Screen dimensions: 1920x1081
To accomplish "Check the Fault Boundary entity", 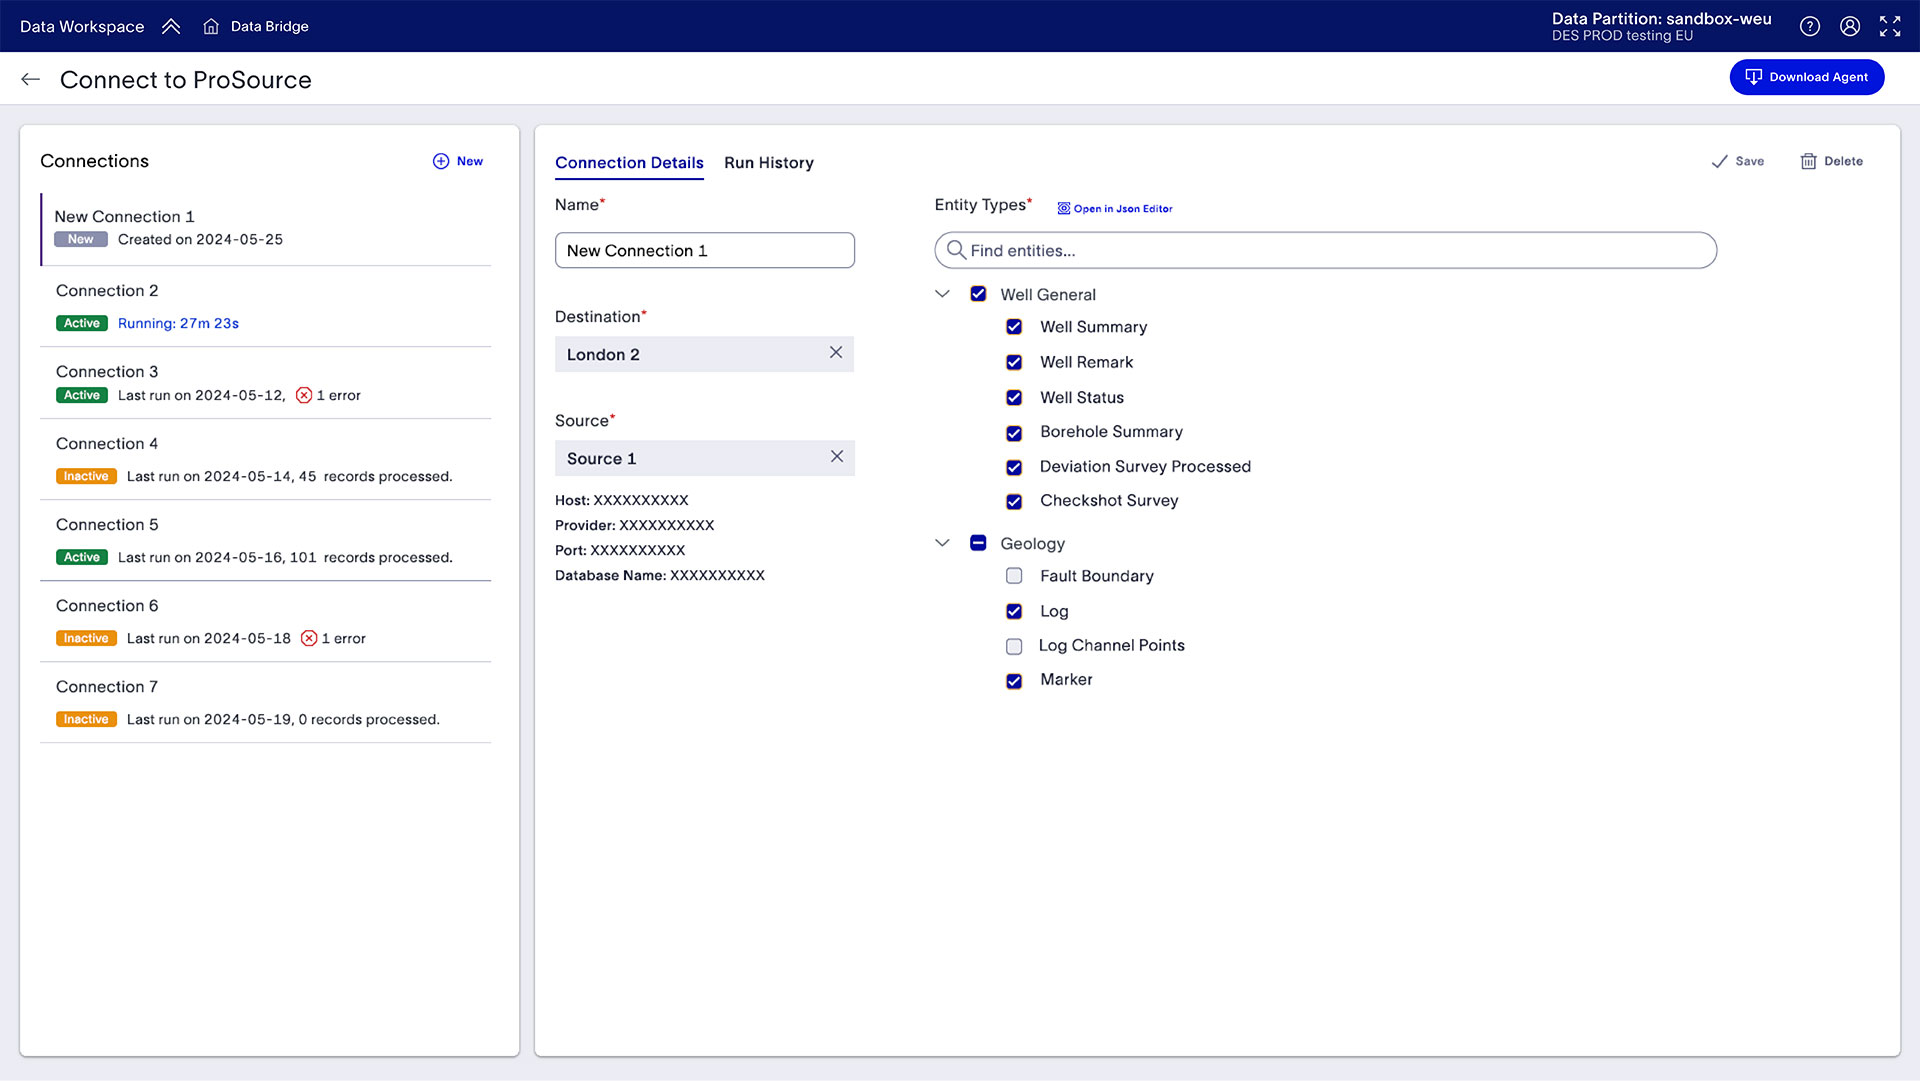I will [1014, 576].
